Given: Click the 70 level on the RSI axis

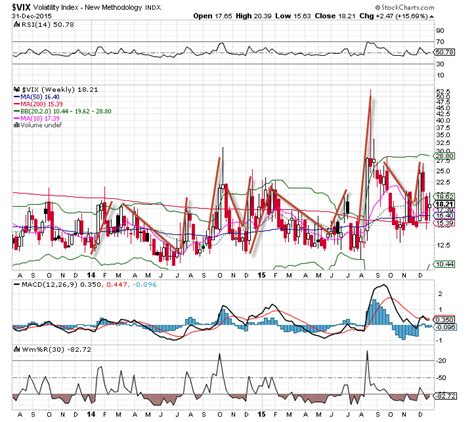Looking at the screenshot, I should [x=440, y=42].
